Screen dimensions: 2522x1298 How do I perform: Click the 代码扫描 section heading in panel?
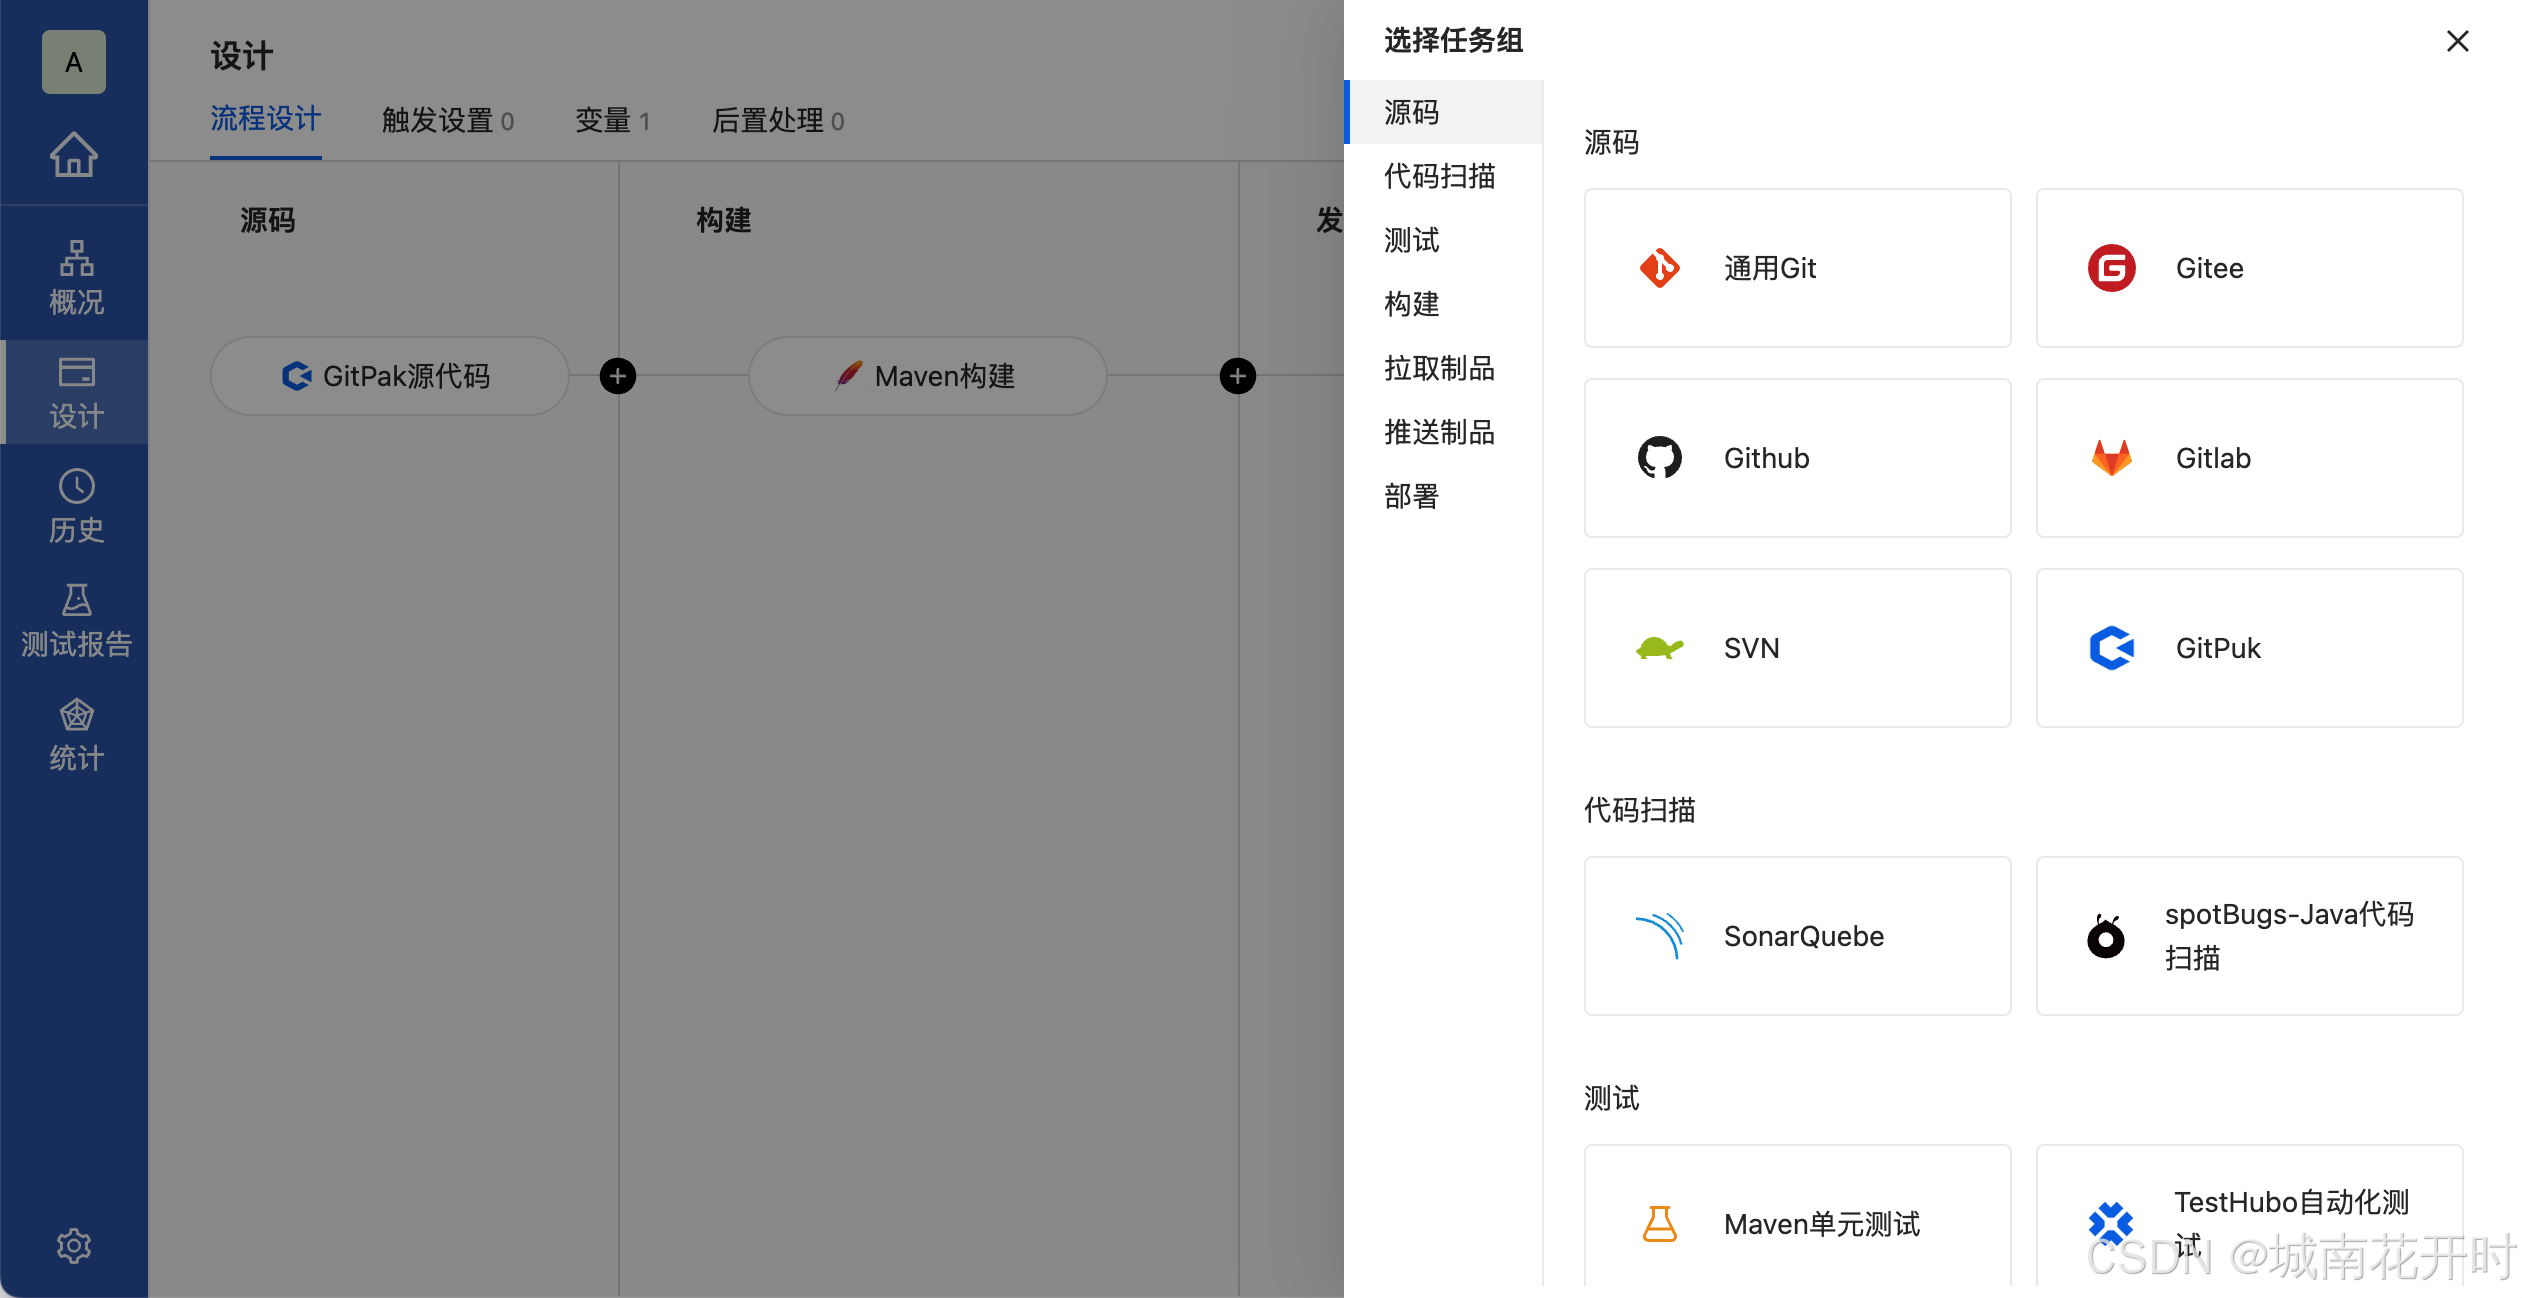click(1640, 810)
